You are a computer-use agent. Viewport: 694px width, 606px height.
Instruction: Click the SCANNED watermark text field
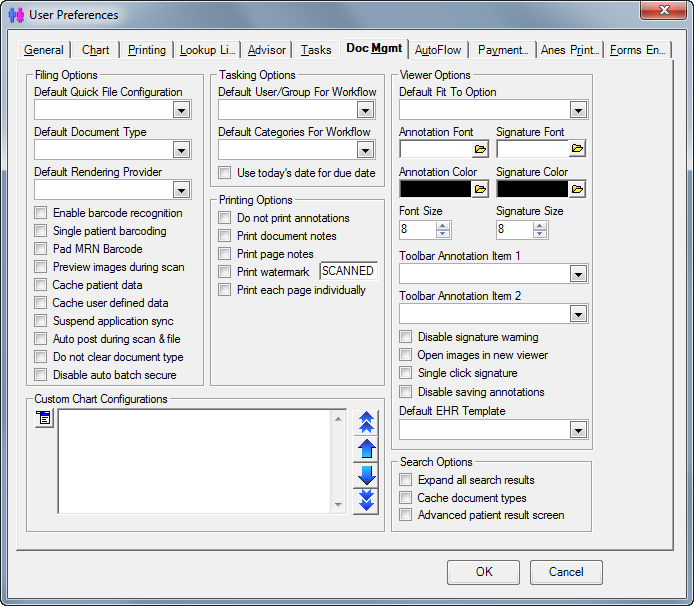348,271
